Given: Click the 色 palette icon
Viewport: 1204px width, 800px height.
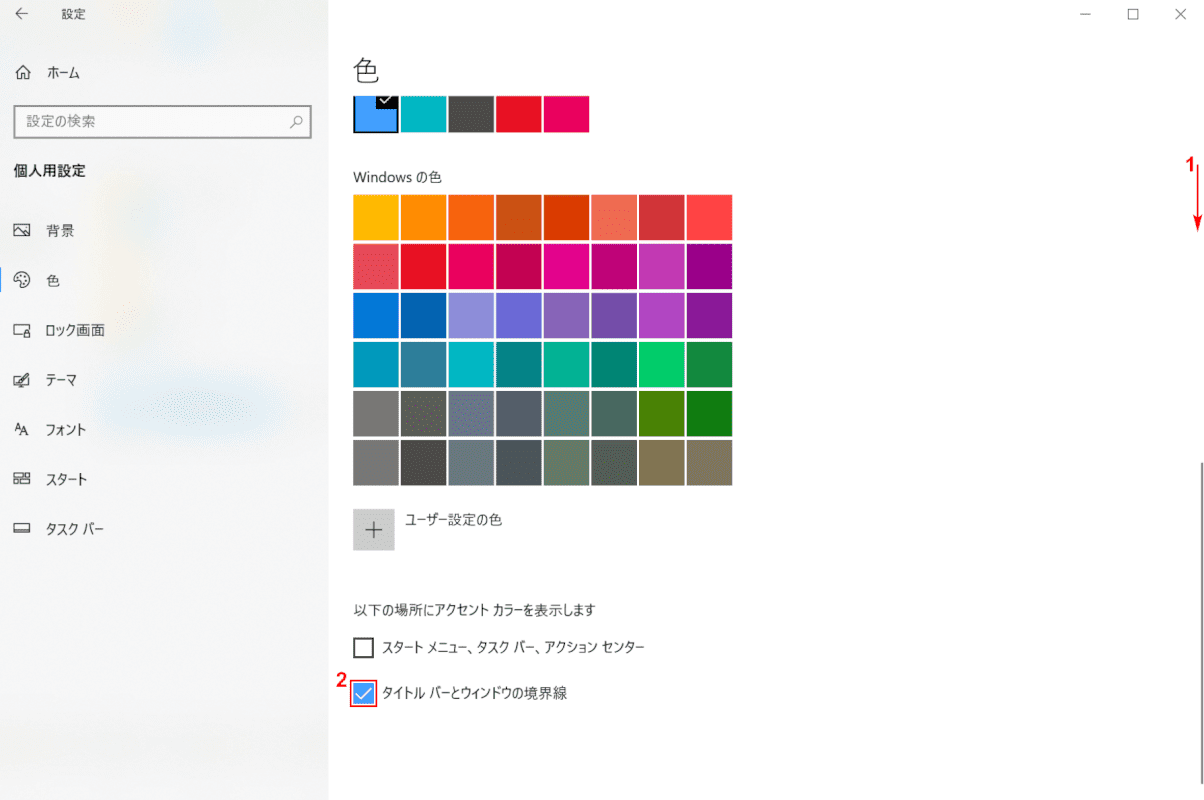Looking at the screenshot, I should pyautogui.click(x=22, y=281).
